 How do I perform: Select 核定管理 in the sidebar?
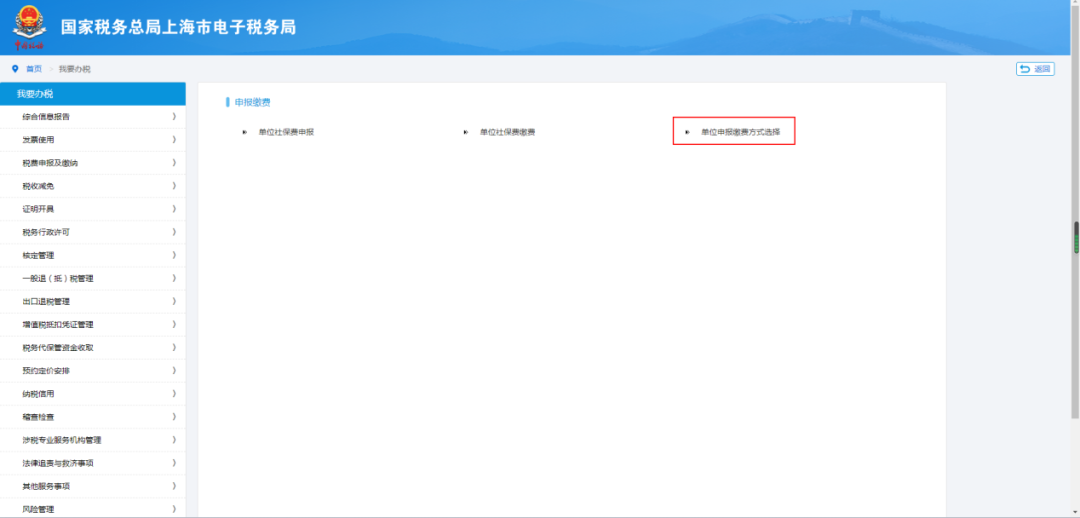(38, 255)
